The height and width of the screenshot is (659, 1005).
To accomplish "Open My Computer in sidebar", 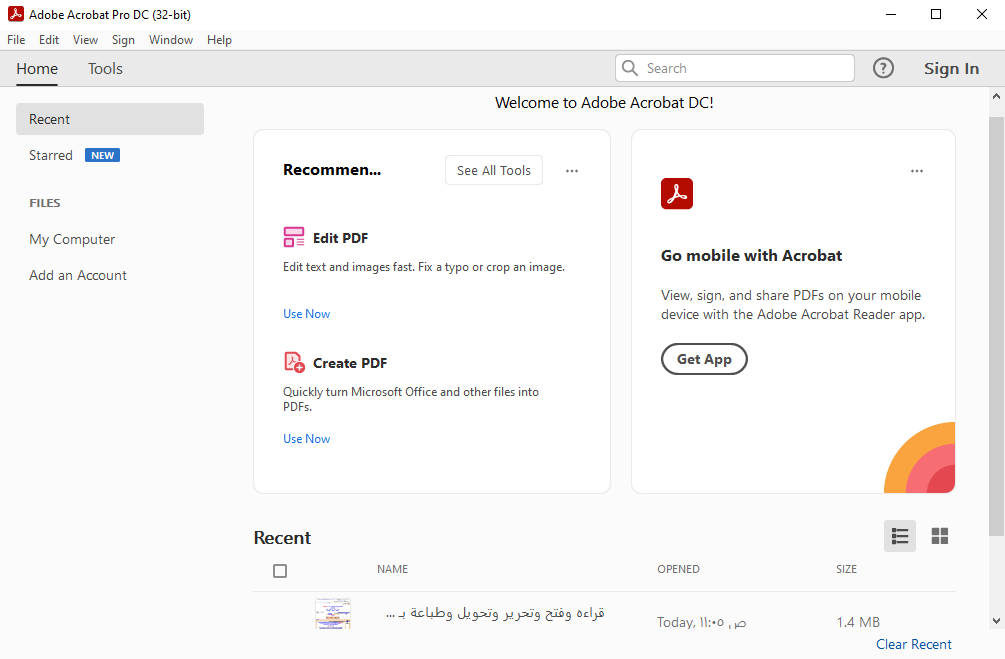I will coord(72,239).
